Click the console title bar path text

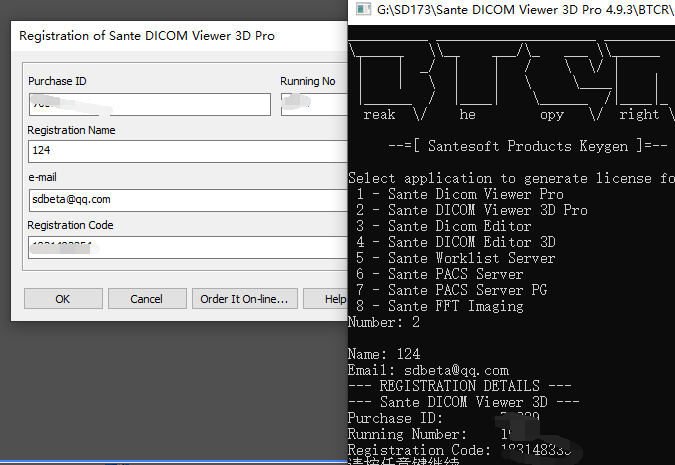pos(526,9)
